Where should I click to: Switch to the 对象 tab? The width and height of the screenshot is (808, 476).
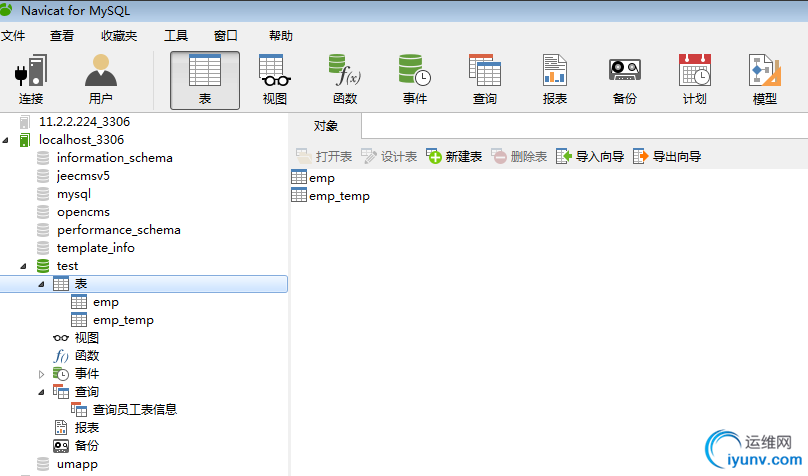(326, 126)
